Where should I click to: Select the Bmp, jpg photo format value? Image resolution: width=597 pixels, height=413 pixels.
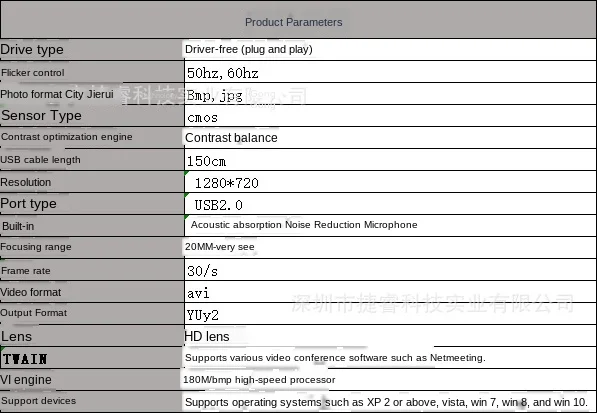point(215,95)
